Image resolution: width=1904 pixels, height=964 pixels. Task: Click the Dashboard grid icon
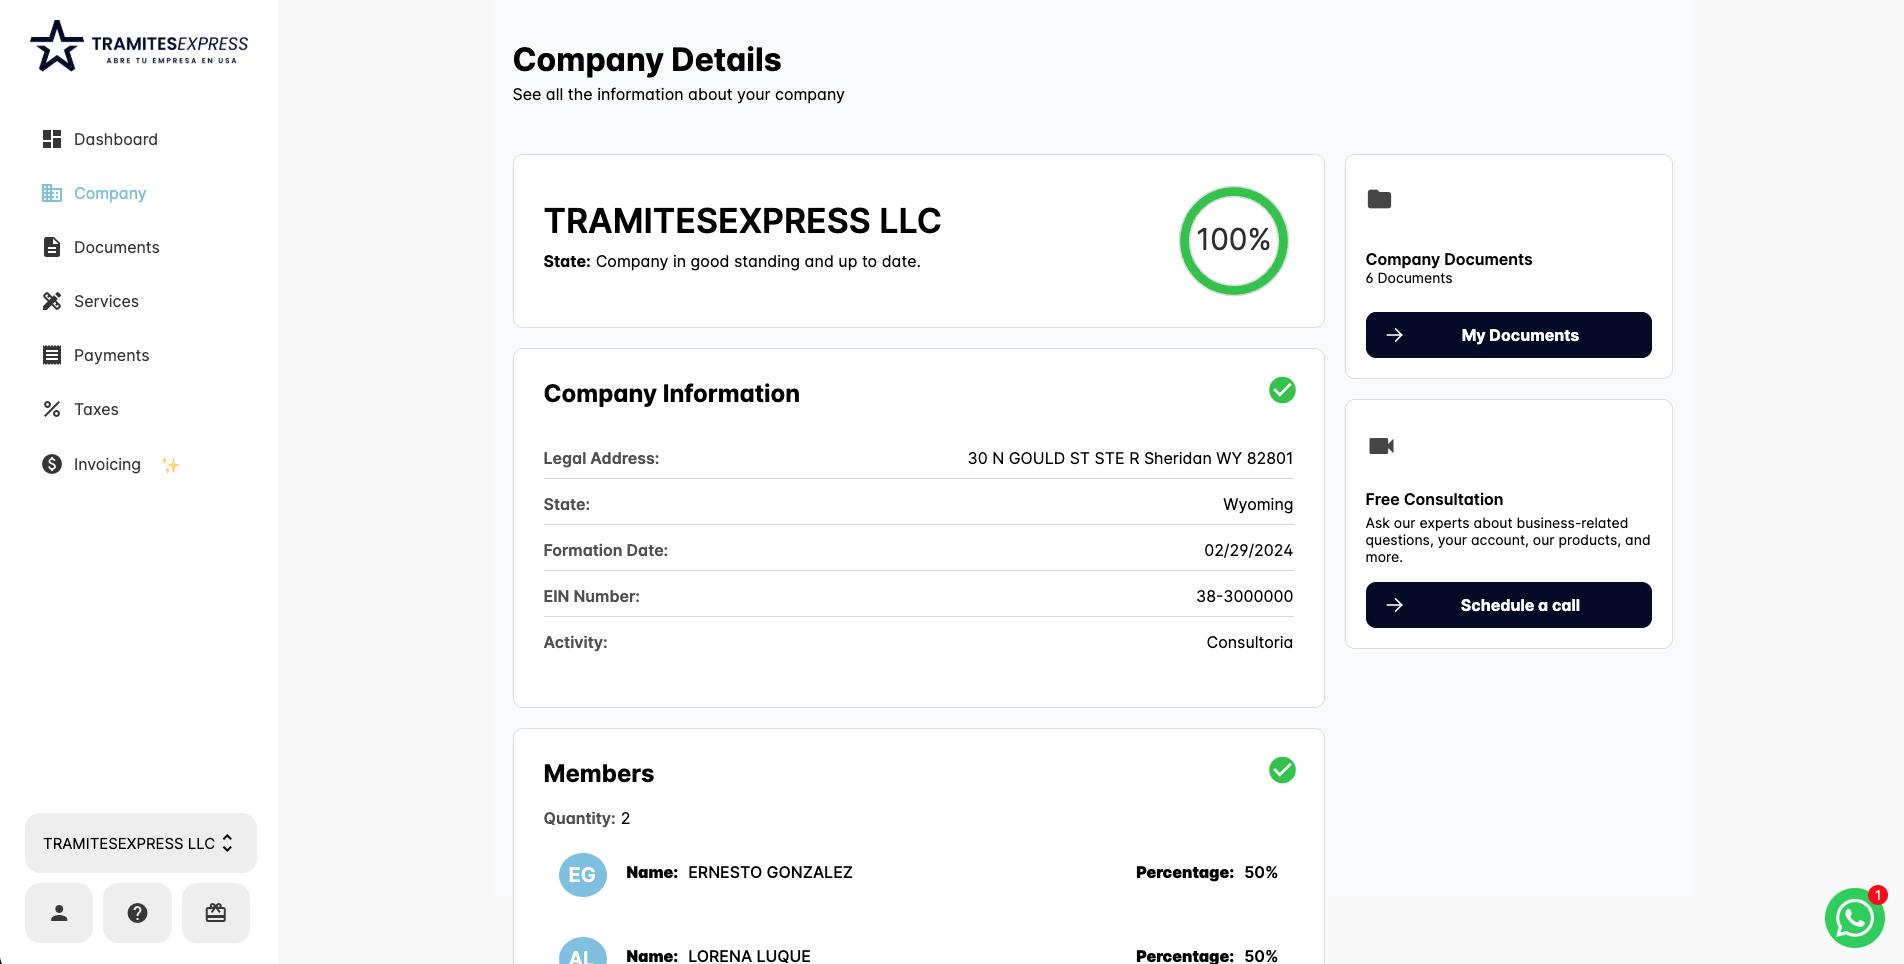tap(52, 139)
